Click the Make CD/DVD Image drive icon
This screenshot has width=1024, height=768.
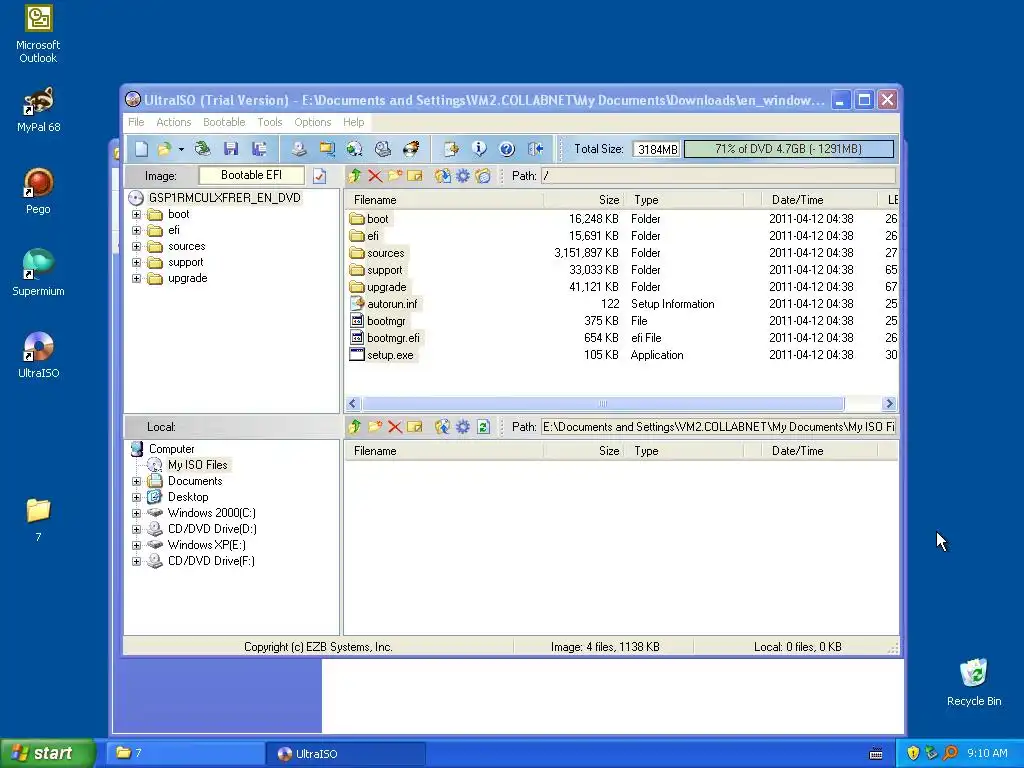click(x=299, y=149)
